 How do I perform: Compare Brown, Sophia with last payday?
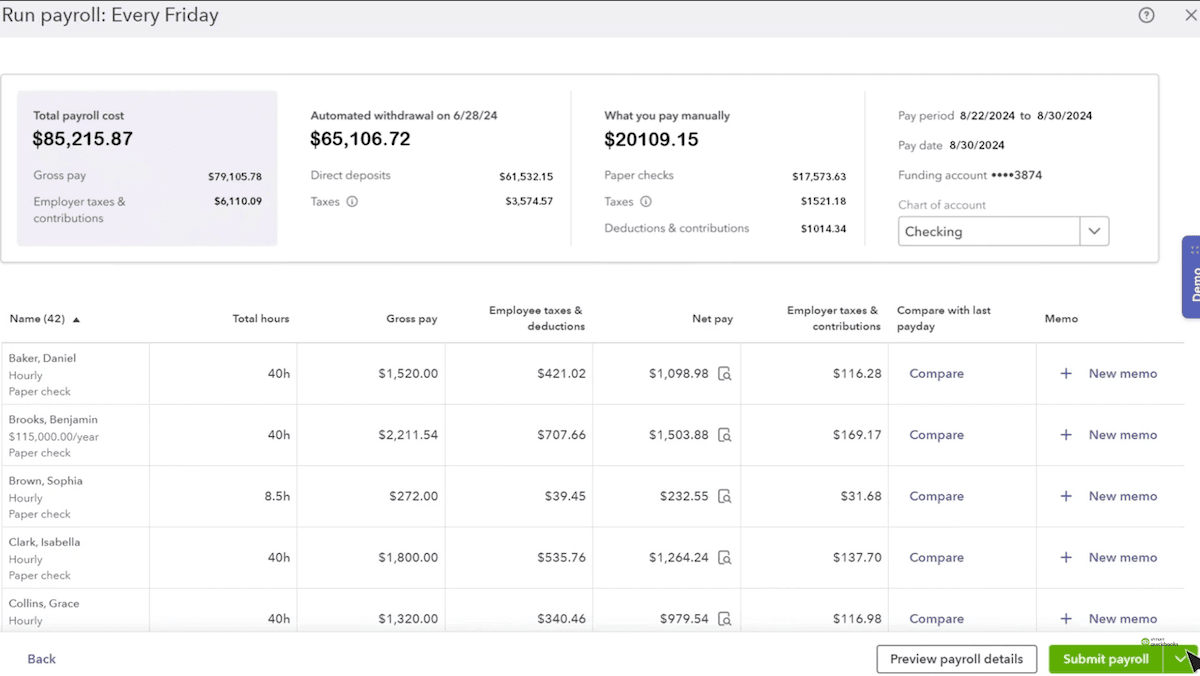point(936,496)
